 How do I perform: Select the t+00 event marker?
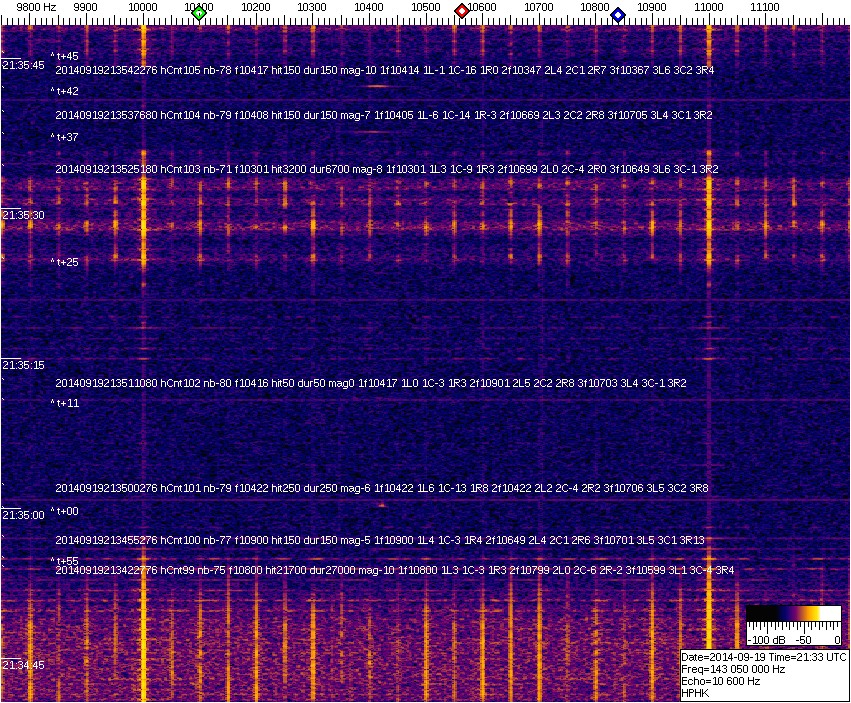click(x=65, y=511)
